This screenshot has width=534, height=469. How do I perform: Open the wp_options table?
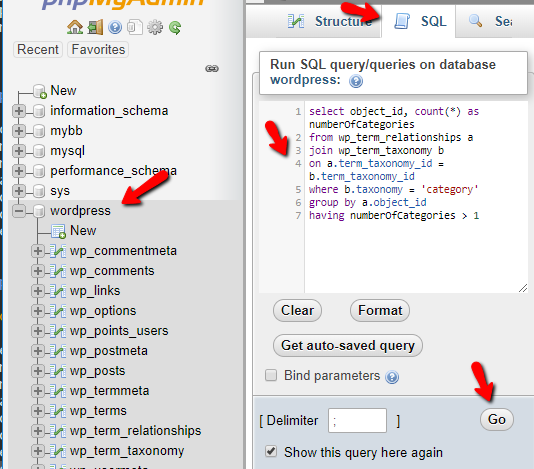click(103, 311)
